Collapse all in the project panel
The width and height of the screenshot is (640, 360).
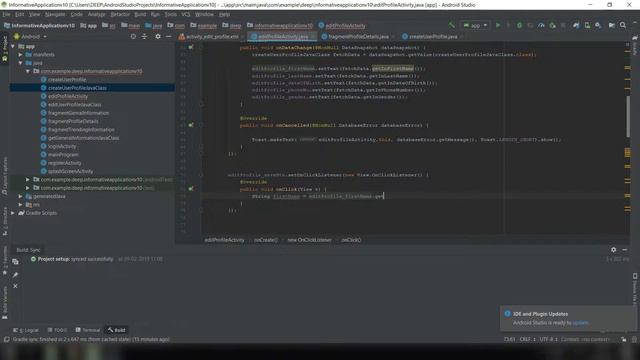pyautogui.click(x=144, y=36)
